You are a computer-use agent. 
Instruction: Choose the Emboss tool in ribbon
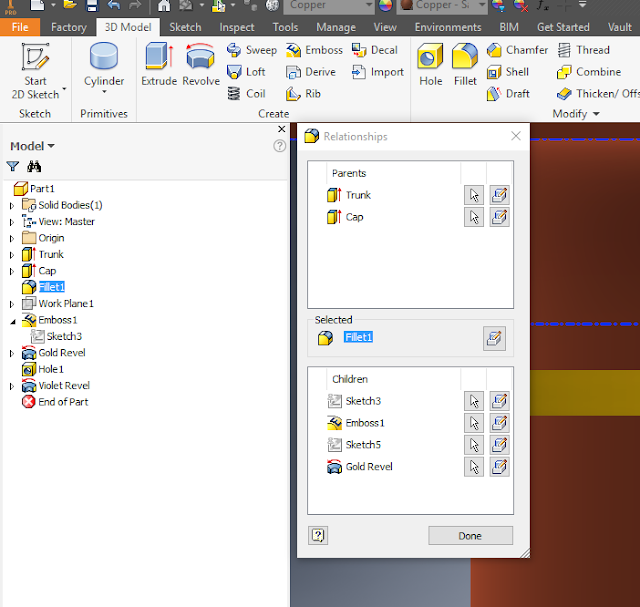click(314, 50)
